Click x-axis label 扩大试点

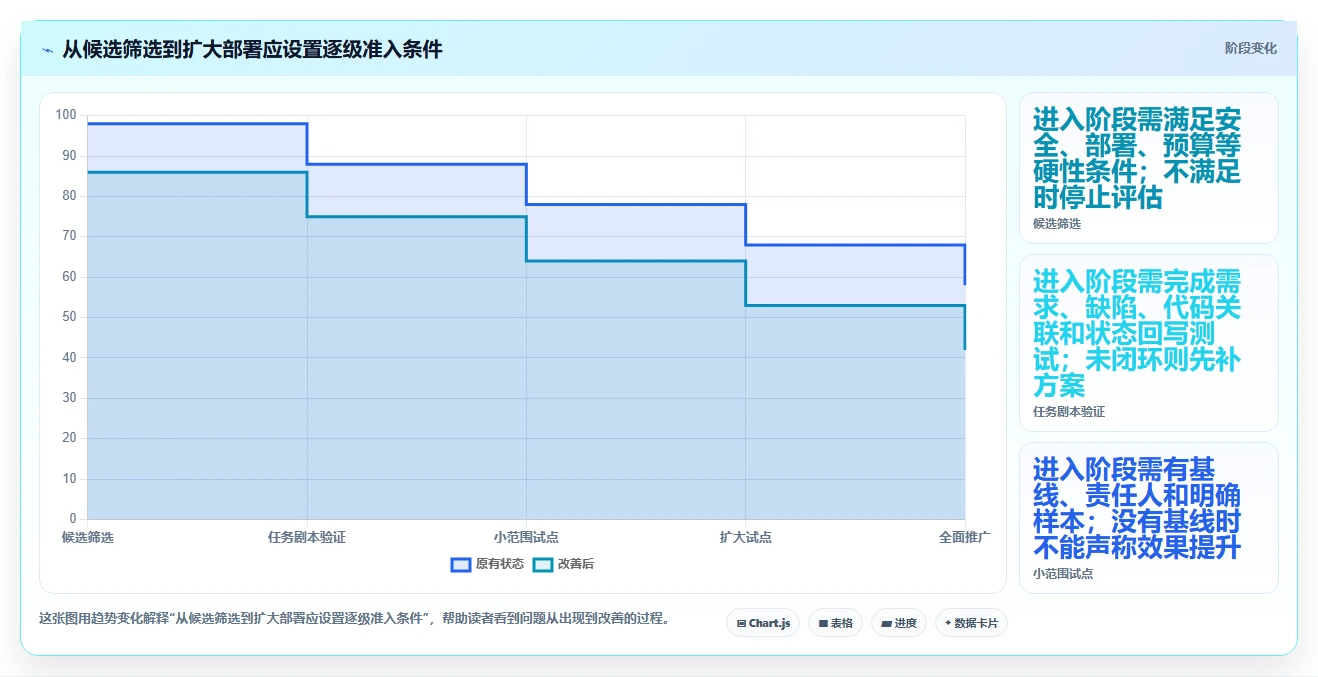pos(745,537)
